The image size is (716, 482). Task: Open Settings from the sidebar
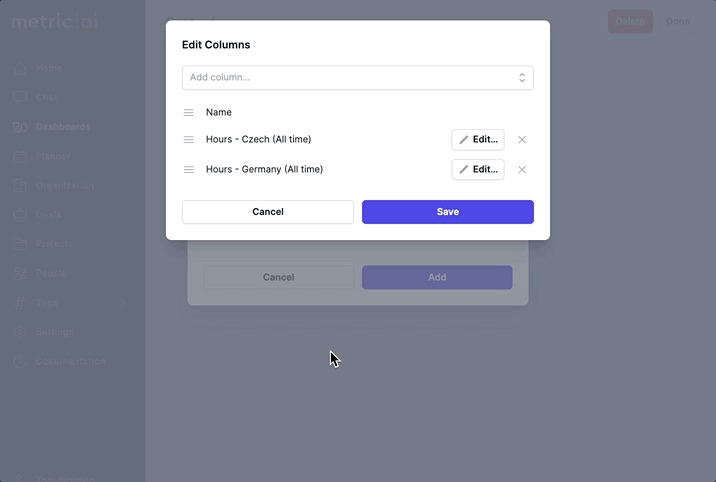(54, 331)
